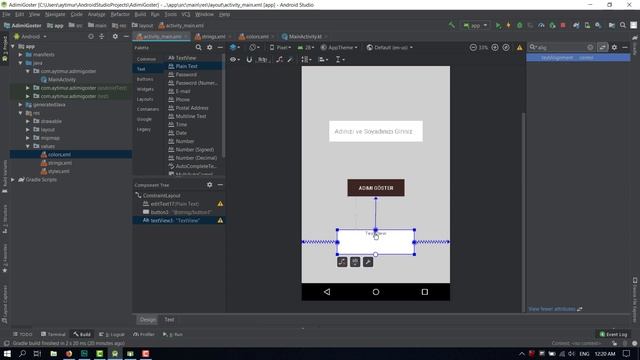The image size is (640, 360).
Task: Open Android project view dropdown
Action: tap(31, 36)
